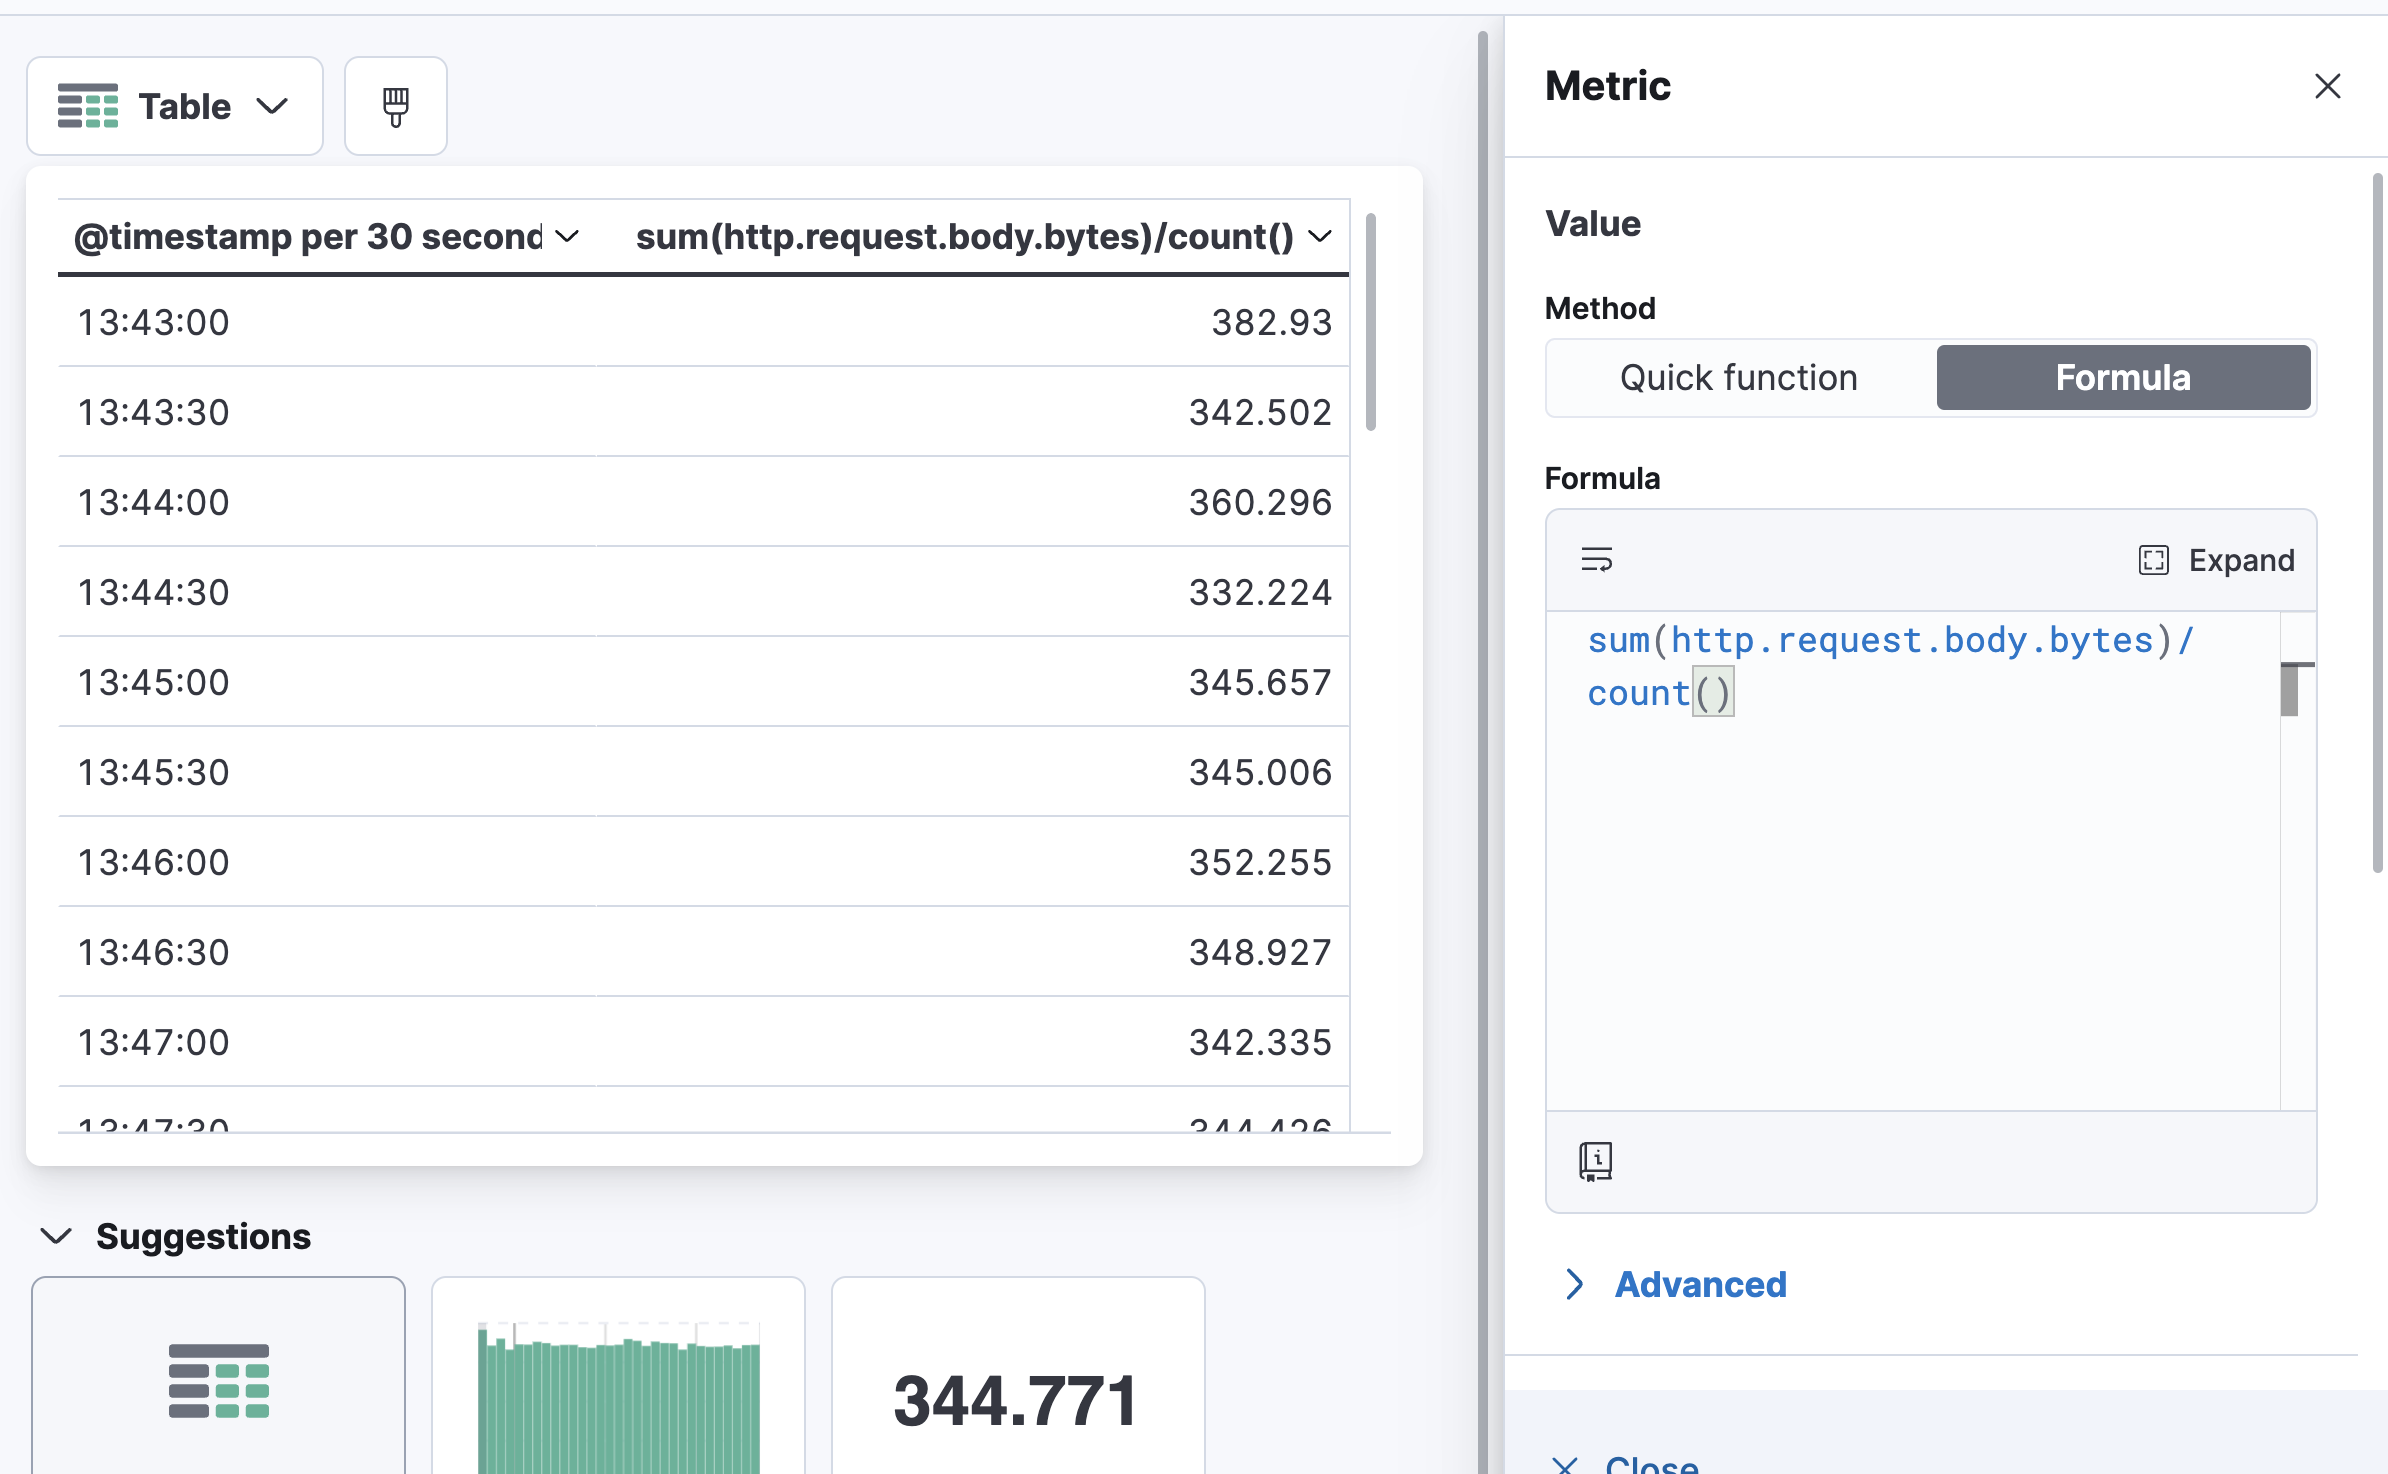The height and width of the screenshot is (1474, 2388).
Task: Open the visual options paintbrush icon
Action: click(x=395, y=106)
